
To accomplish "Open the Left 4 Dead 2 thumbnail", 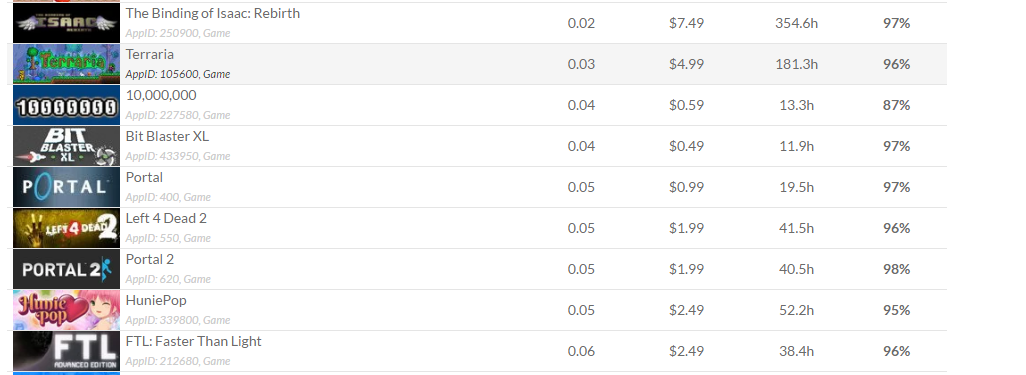I will (x=66, y=228).
